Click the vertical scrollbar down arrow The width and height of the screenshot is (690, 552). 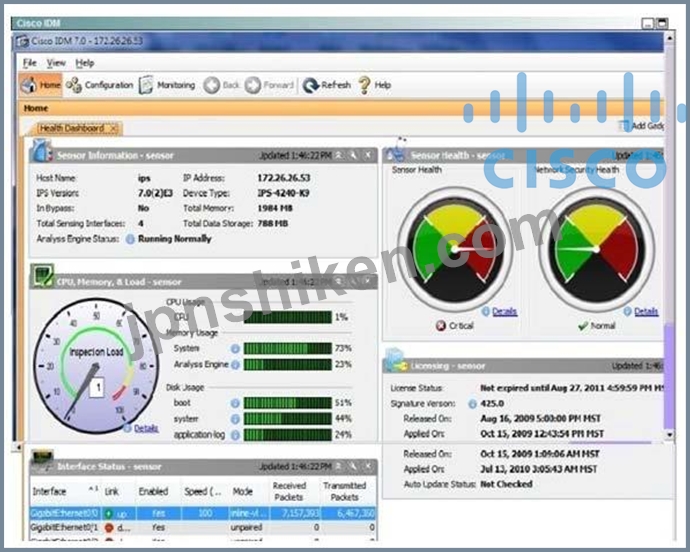coord(669,435)
